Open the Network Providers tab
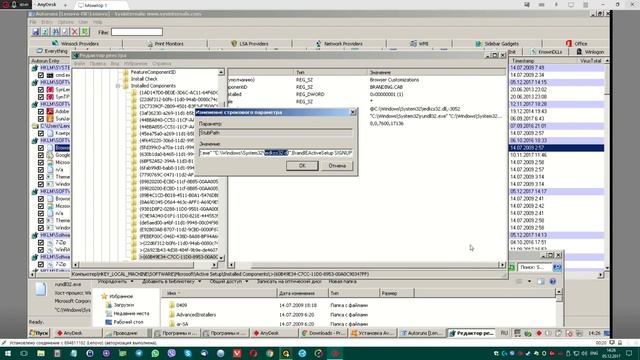This screenshot has width=640, height=360. 339,44
